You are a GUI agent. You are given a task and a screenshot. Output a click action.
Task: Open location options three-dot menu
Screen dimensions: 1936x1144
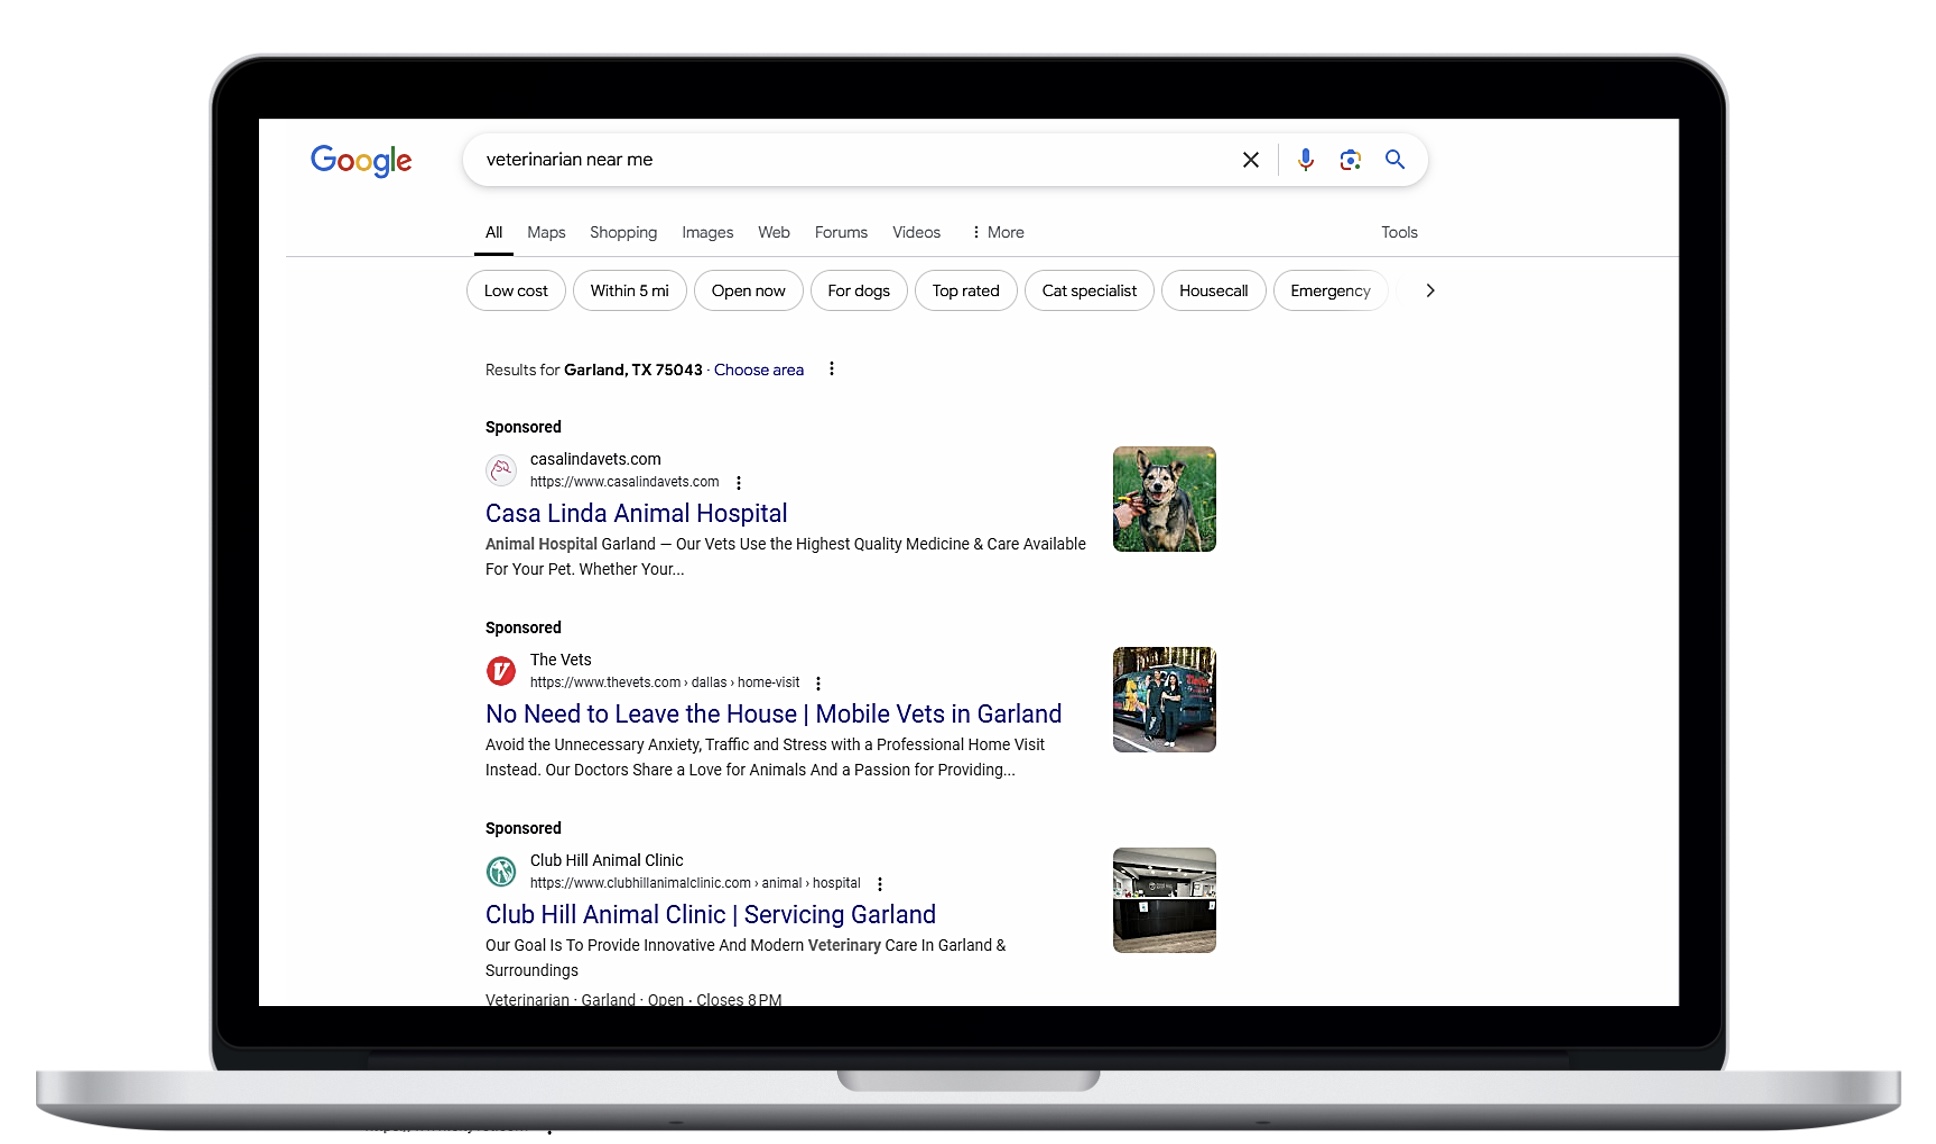831,369
